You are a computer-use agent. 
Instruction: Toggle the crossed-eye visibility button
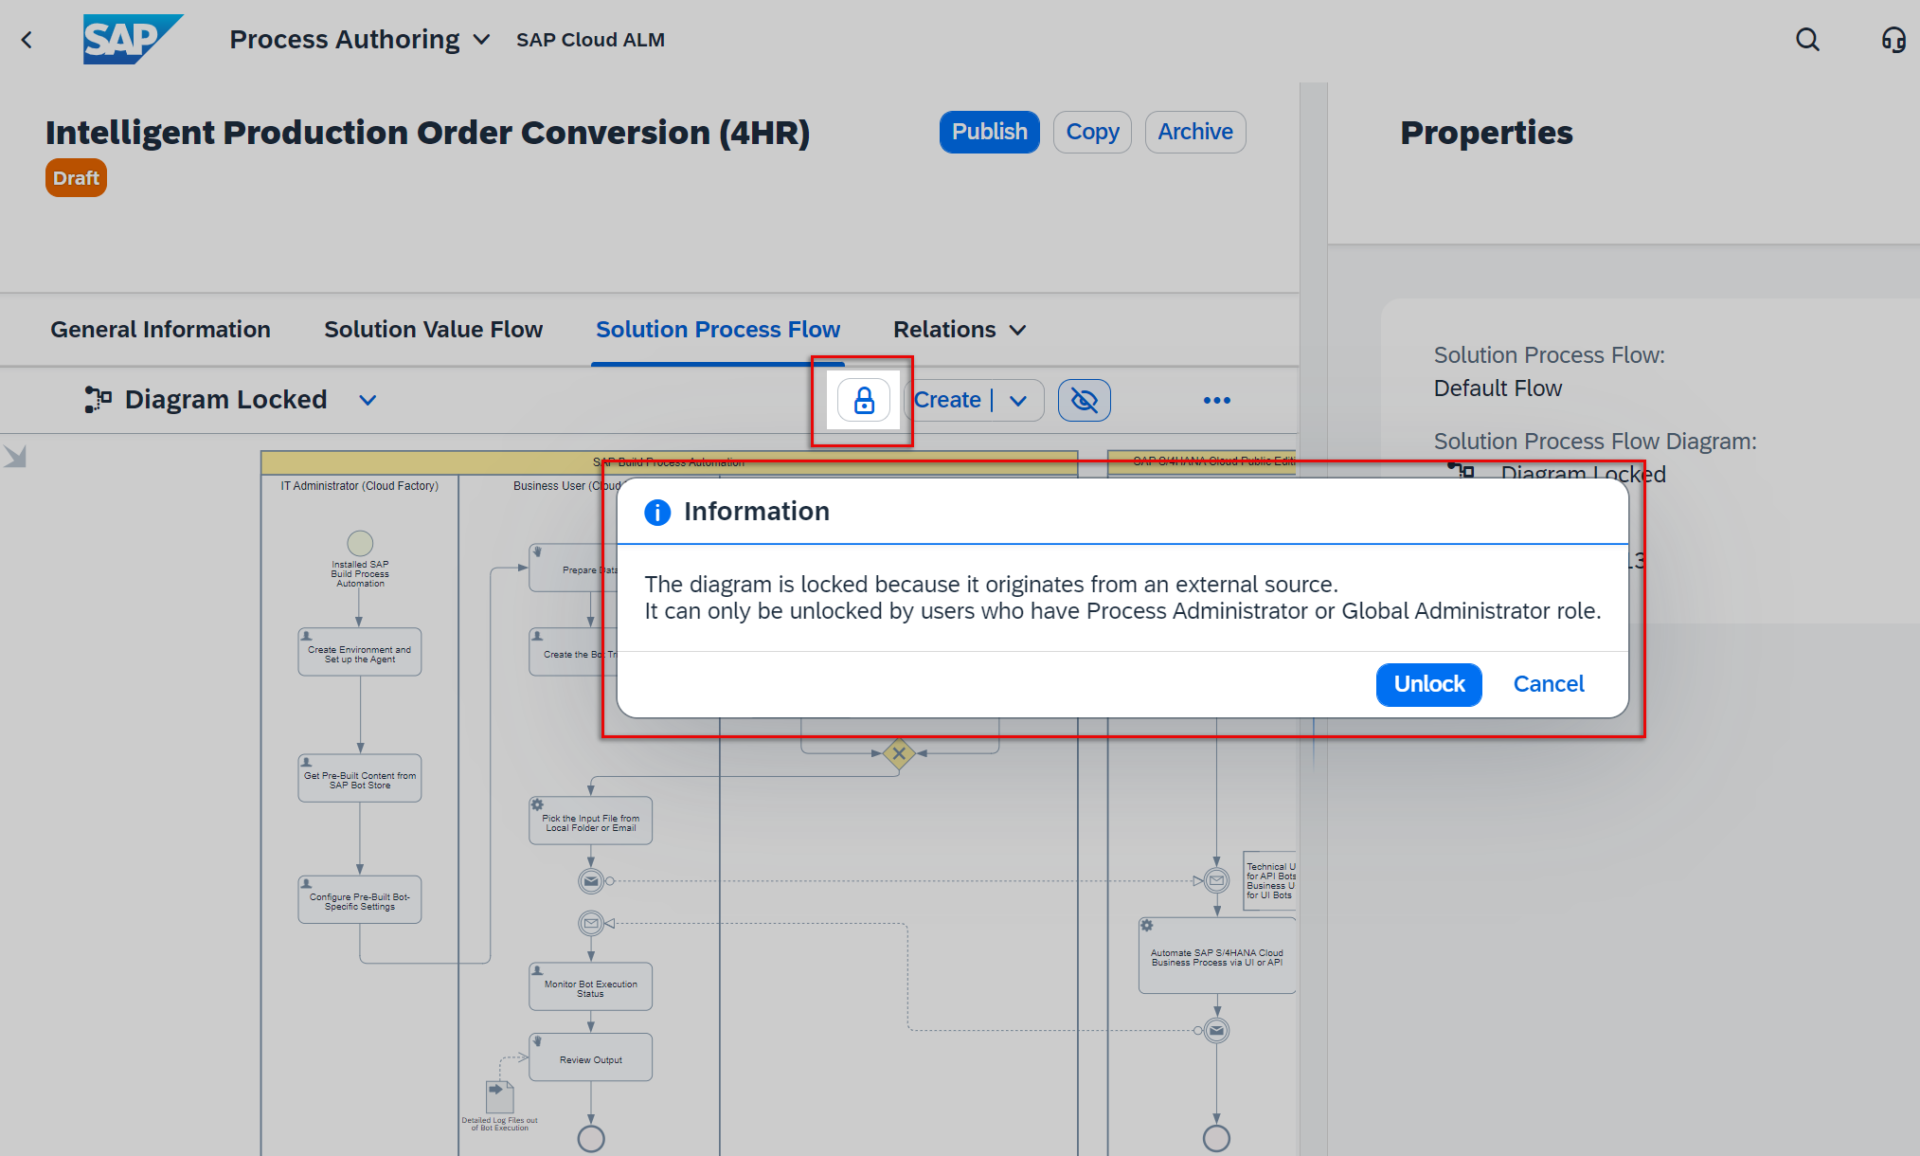1084,400
